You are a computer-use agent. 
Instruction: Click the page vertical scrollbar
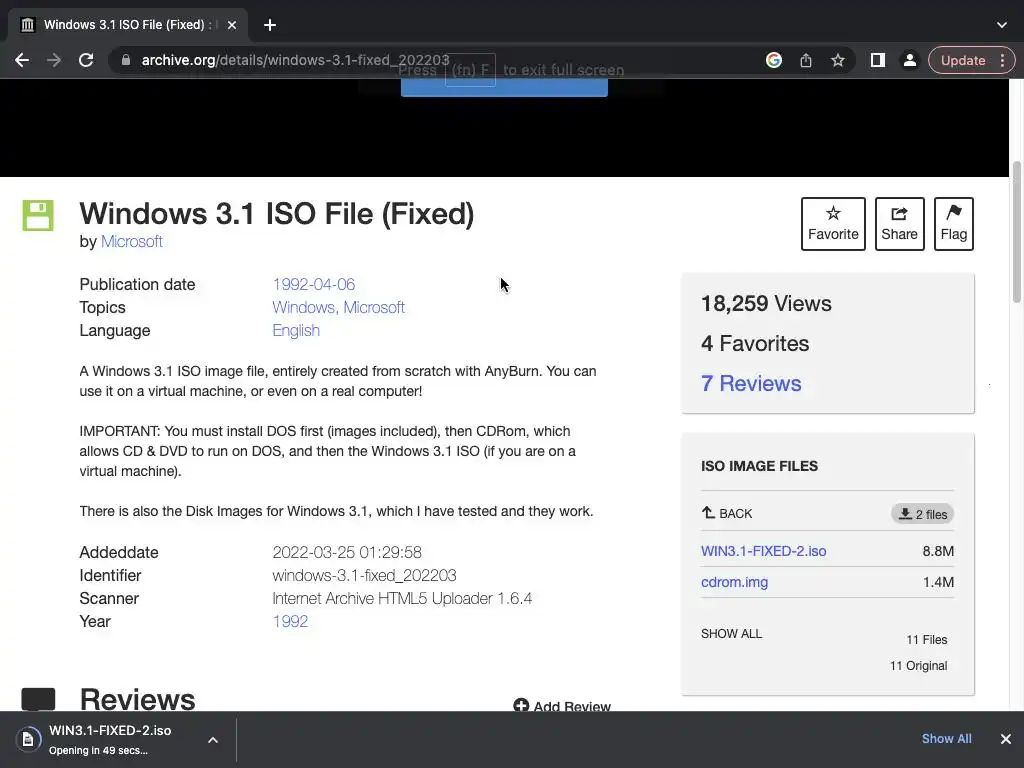pos(1017,232)
